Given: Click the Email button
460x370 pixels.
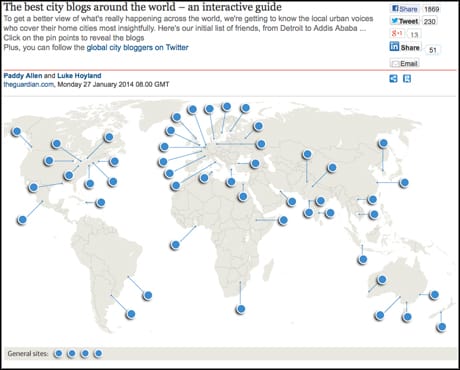Looking at the screenshot, I should pyautogui.click(x=405, y=63).
